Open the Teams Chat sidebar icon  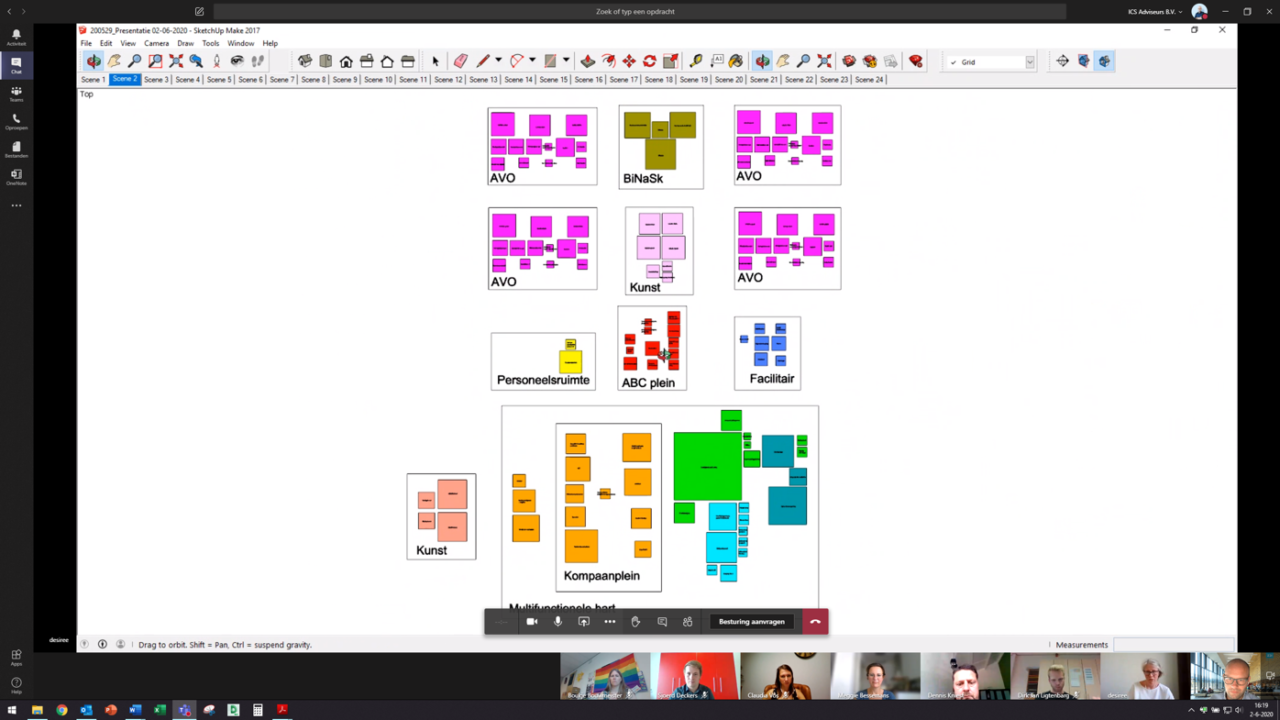tap(16, 65)
